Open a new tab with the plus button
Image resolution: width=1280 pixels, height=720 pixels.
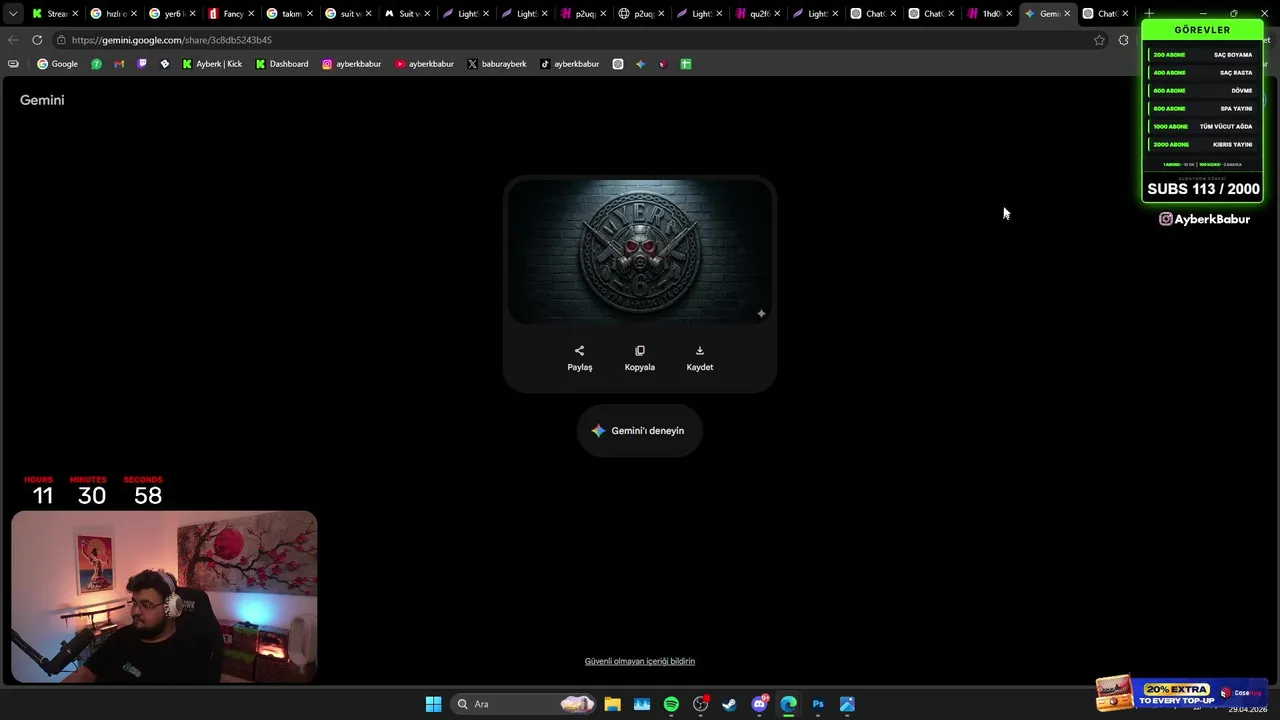coord(1149,14)
